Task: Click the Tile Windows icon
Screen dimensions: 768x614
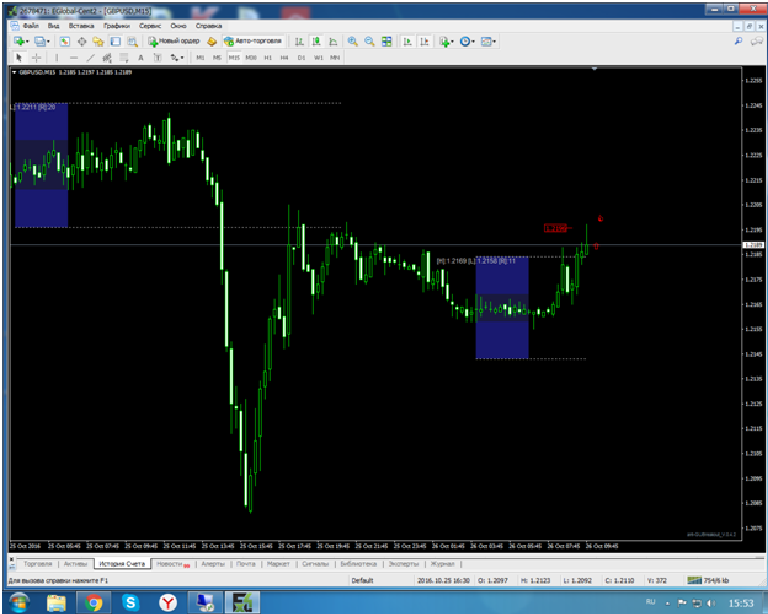Action: 386,42
